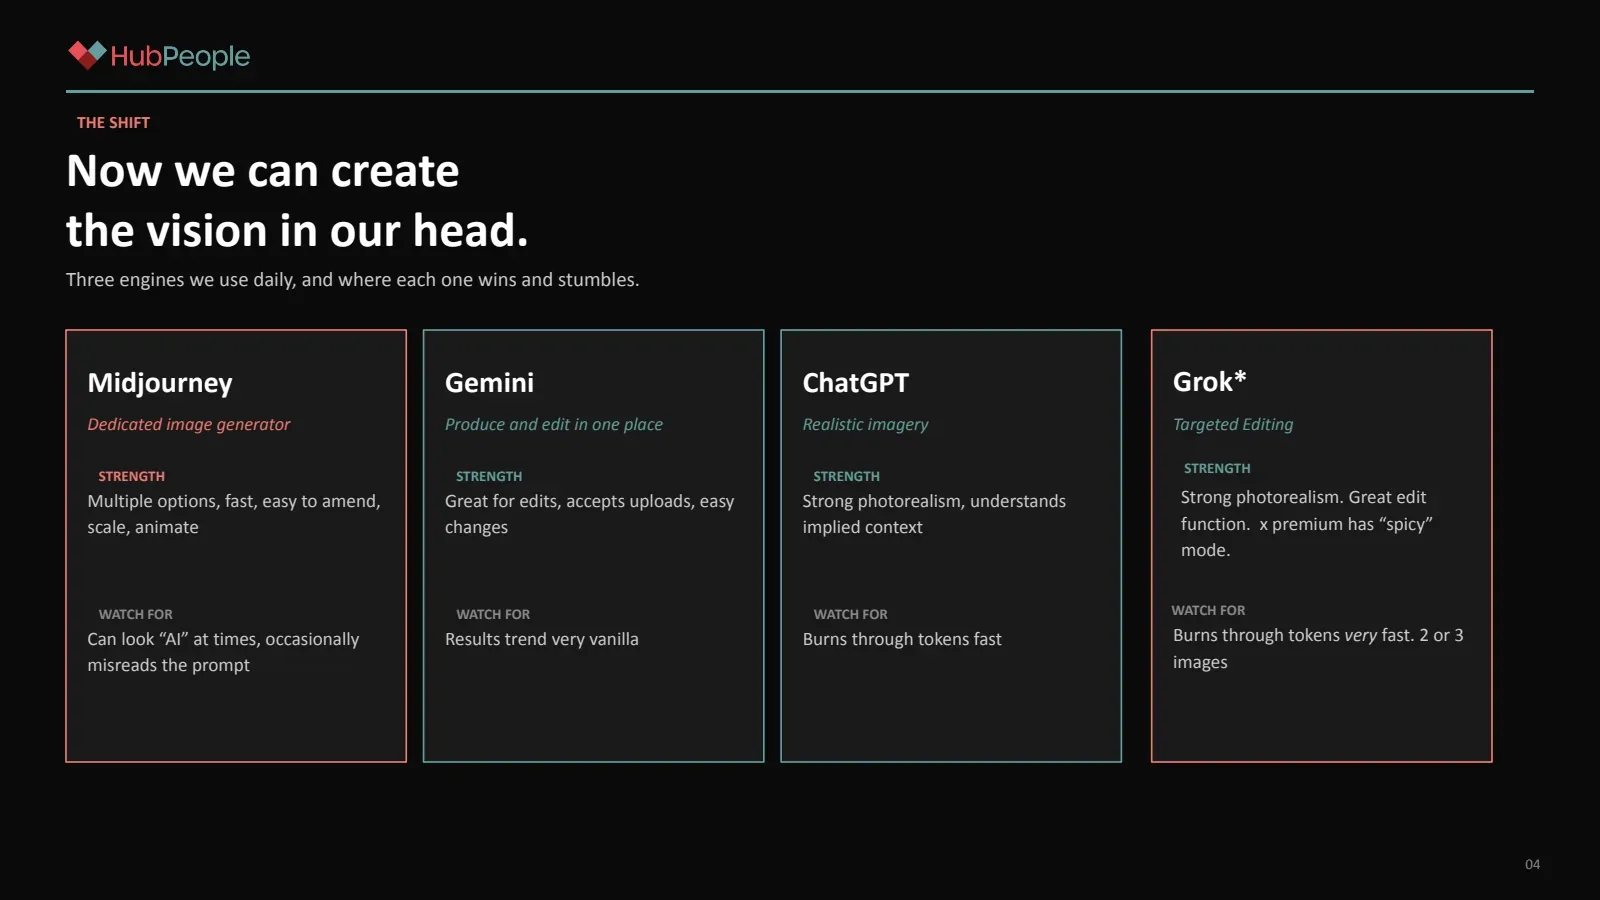Image resolution: width=1600 pixels, height=900 pixels.
Task: Select 'Results trend very vanilla' text
Action: click(542, 639)
